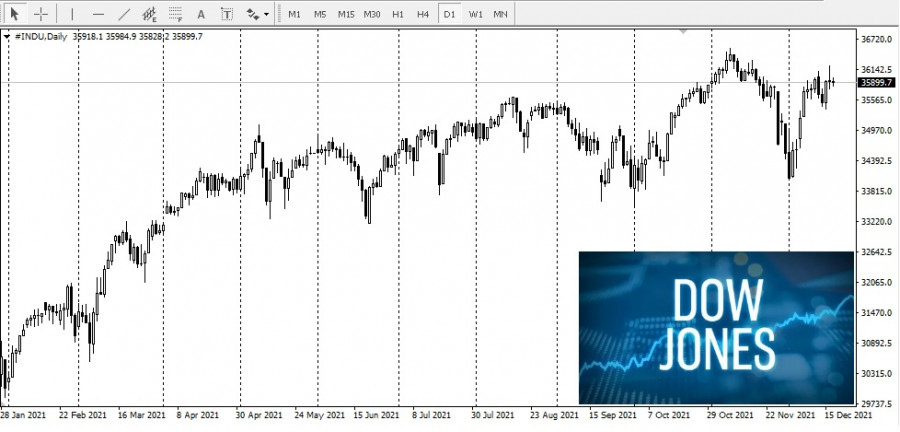This screenshot has width=900, height=432.
Task: Click the 36142.5 price scale label
Action: coord(877,69)
